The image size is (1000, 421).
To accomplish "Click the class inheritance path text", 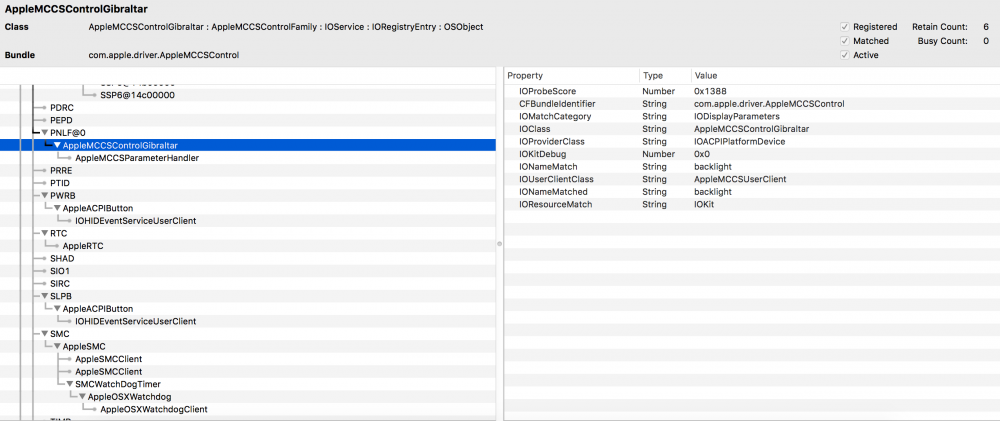I will [x=286, y=27].
